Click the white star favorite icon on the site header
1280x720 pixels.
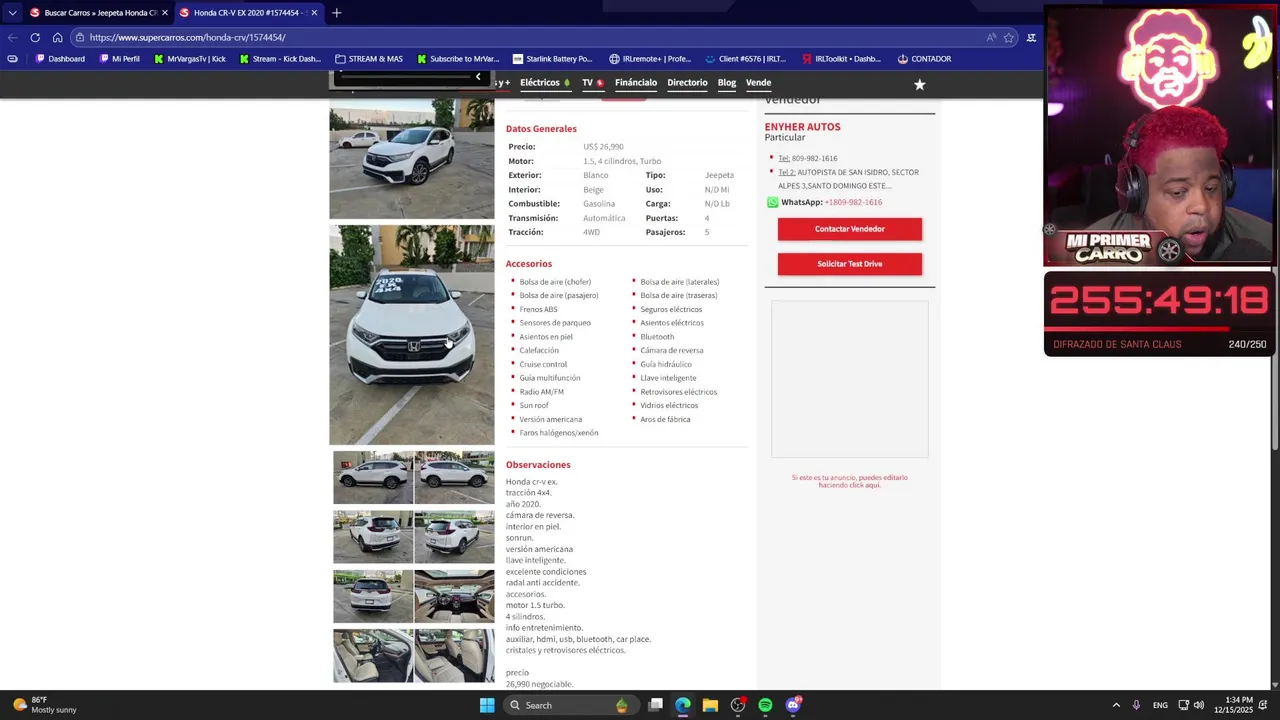pyautogui.click(x=920, y=85)
